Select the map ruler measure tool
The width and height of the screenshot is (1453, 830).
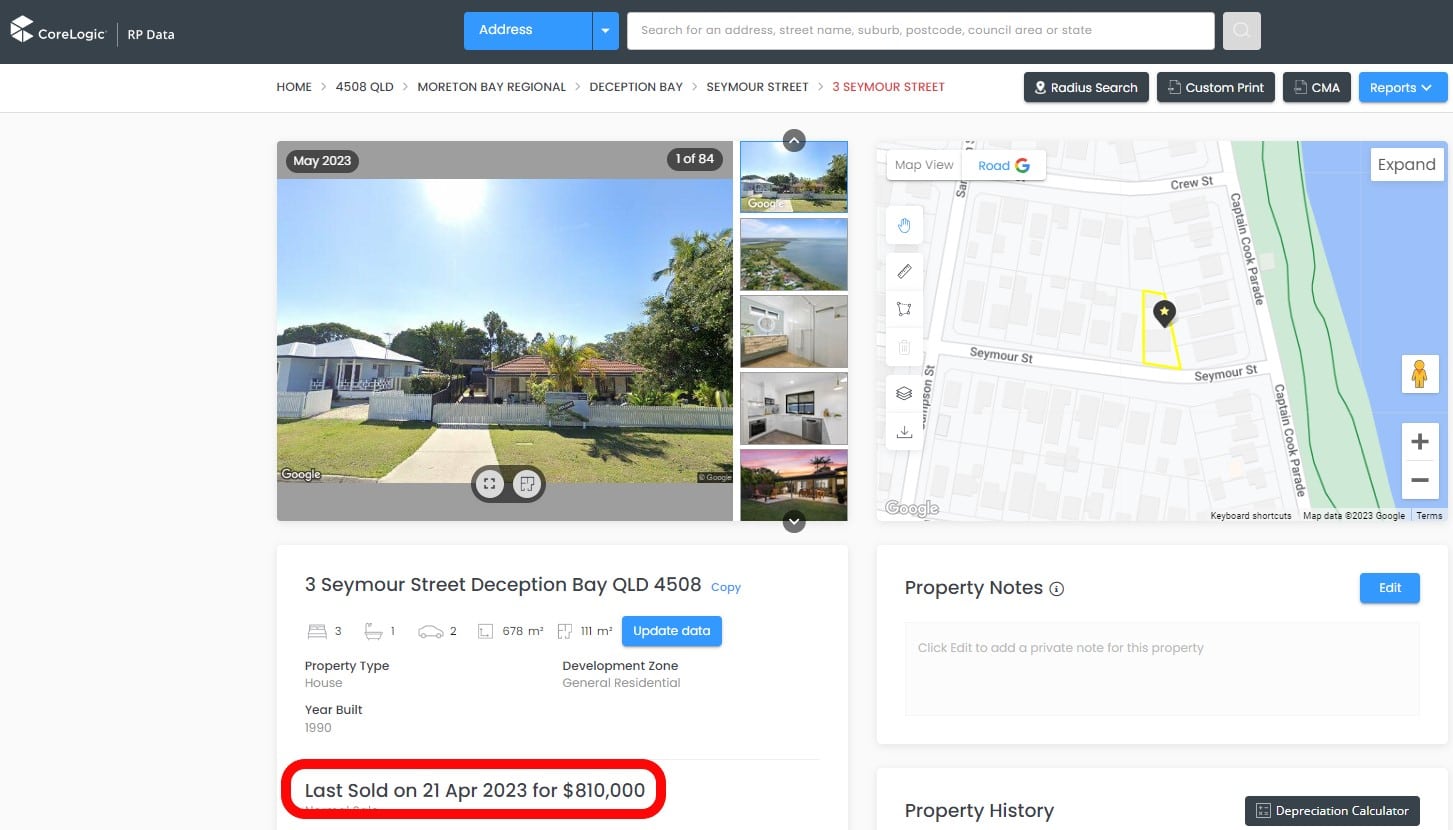click(904, 271)
